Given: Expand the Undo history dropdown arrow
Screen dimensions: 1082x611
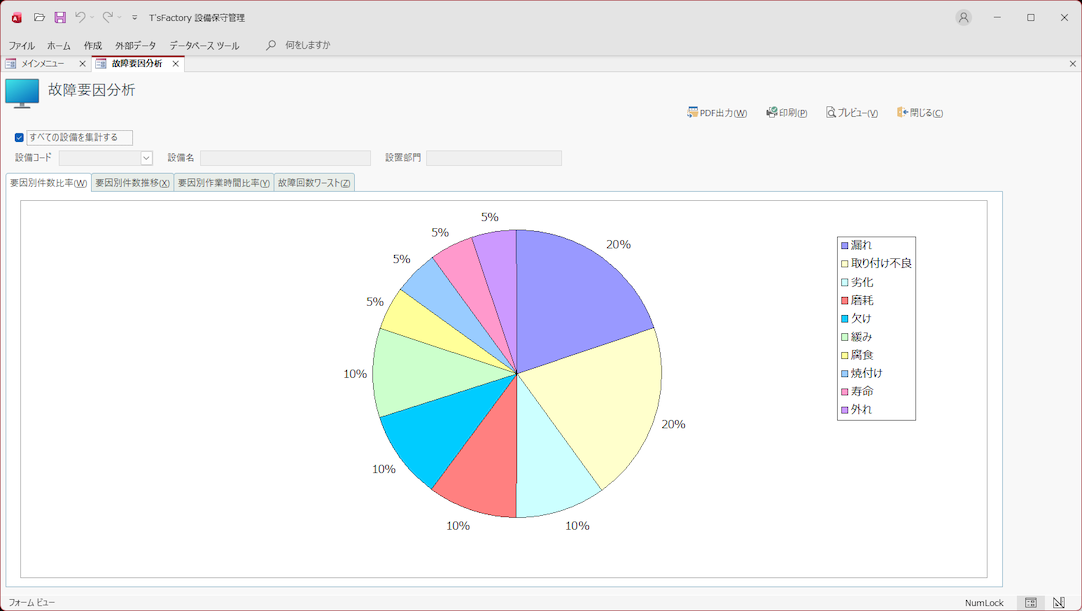Looking at the screenshot, I should click(92, 18).
